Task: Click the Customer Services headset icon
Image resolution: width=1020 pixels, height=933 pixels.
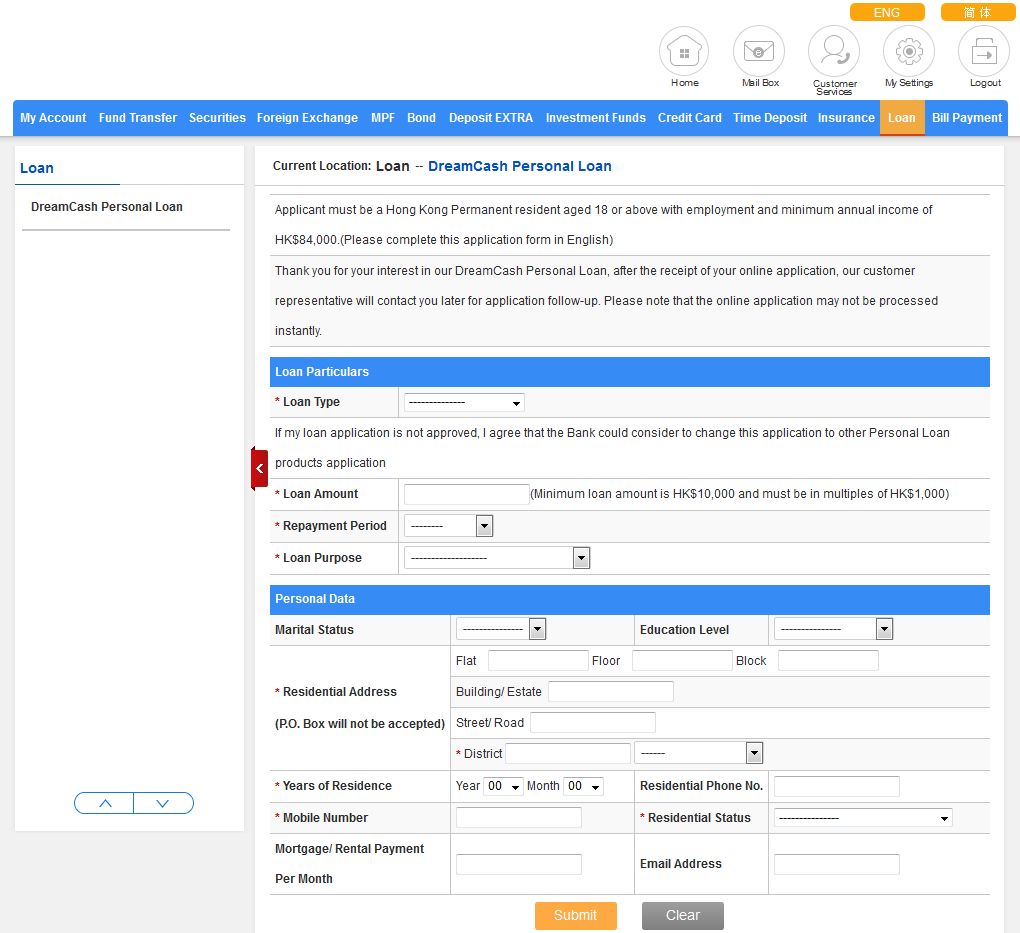Action: (834, 51)
